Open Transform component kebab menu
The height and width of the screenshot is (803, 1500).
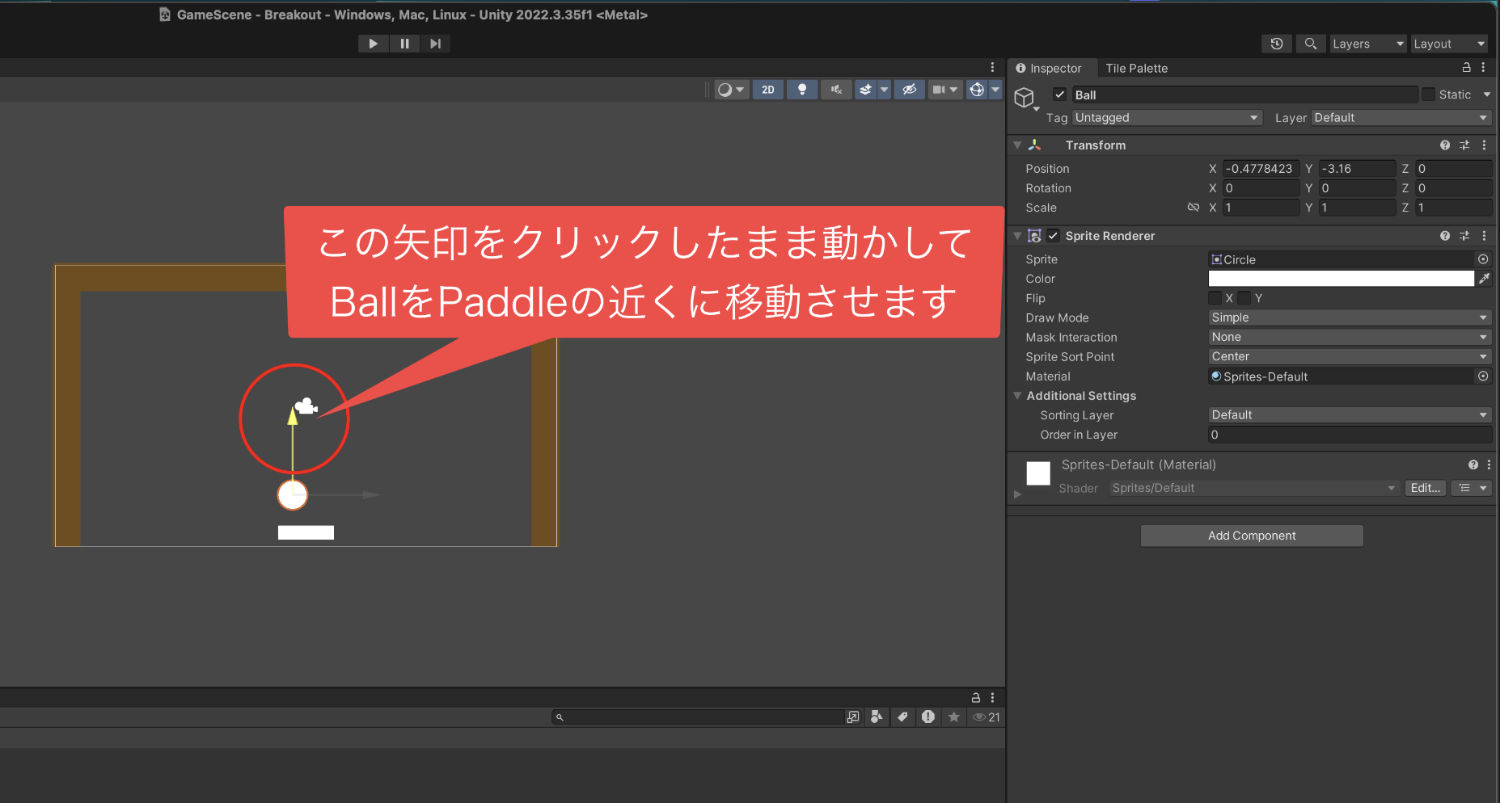click(1484, 145)
